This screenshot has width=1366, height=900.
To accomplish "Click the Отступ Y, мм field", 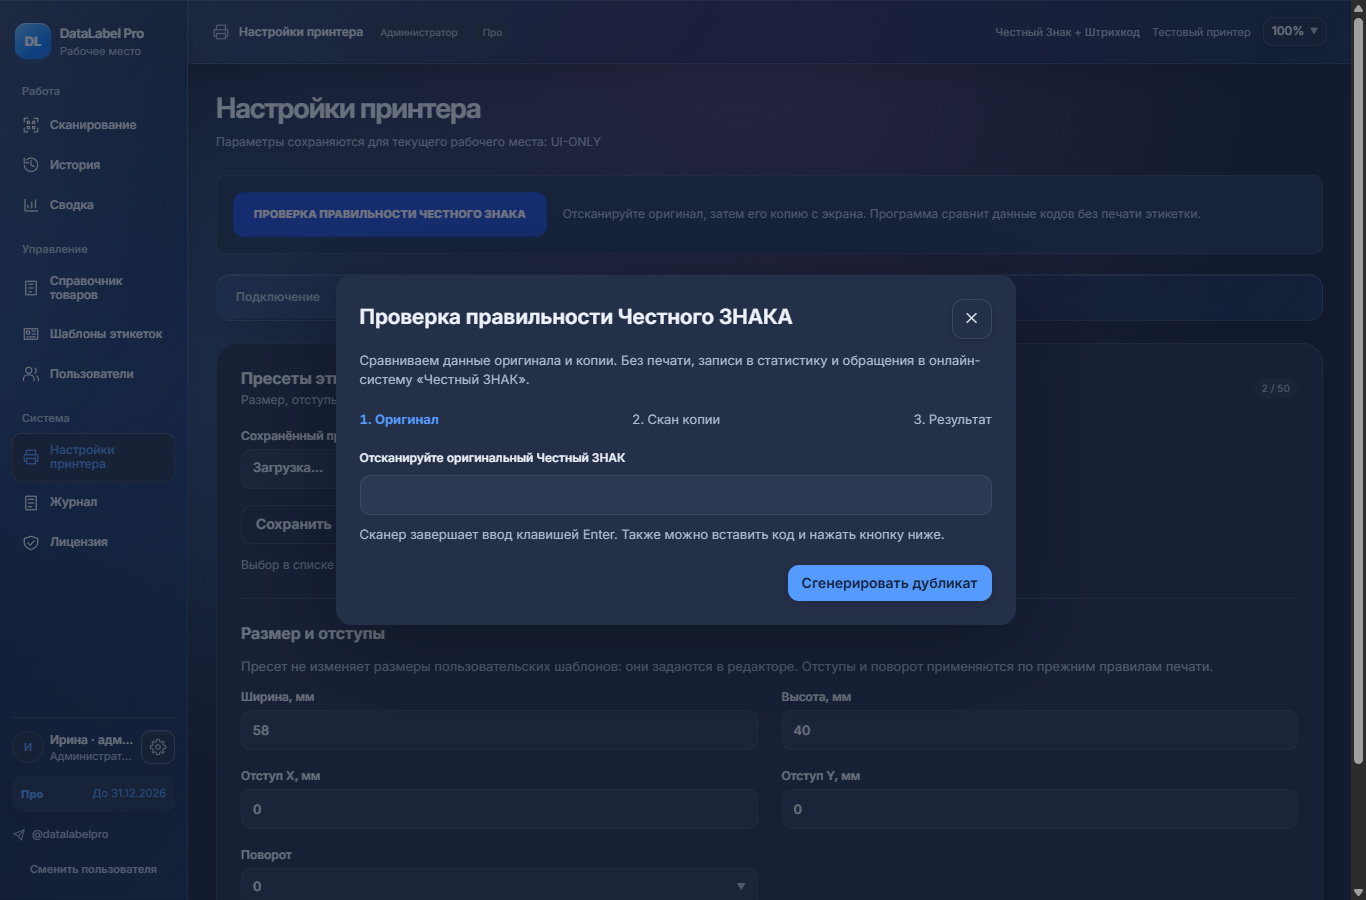I will (x=1039, y=809).
